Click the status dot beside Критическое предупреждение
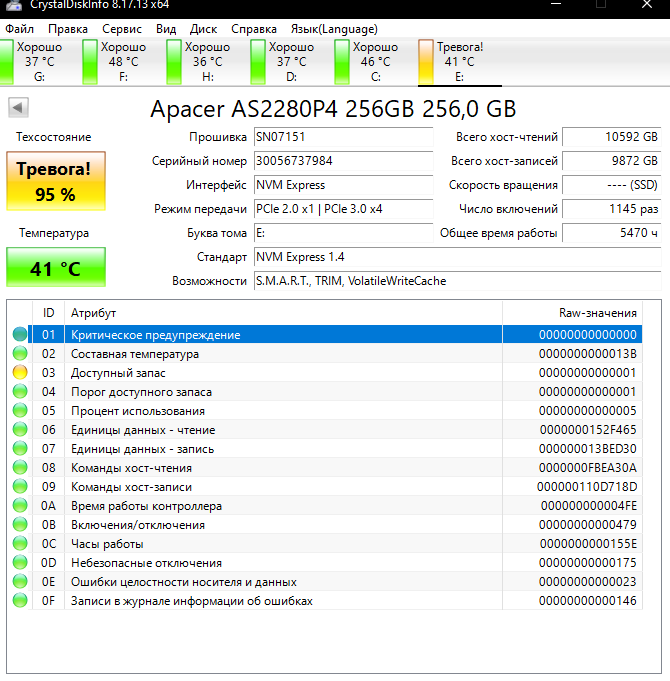 click(20, 334)
